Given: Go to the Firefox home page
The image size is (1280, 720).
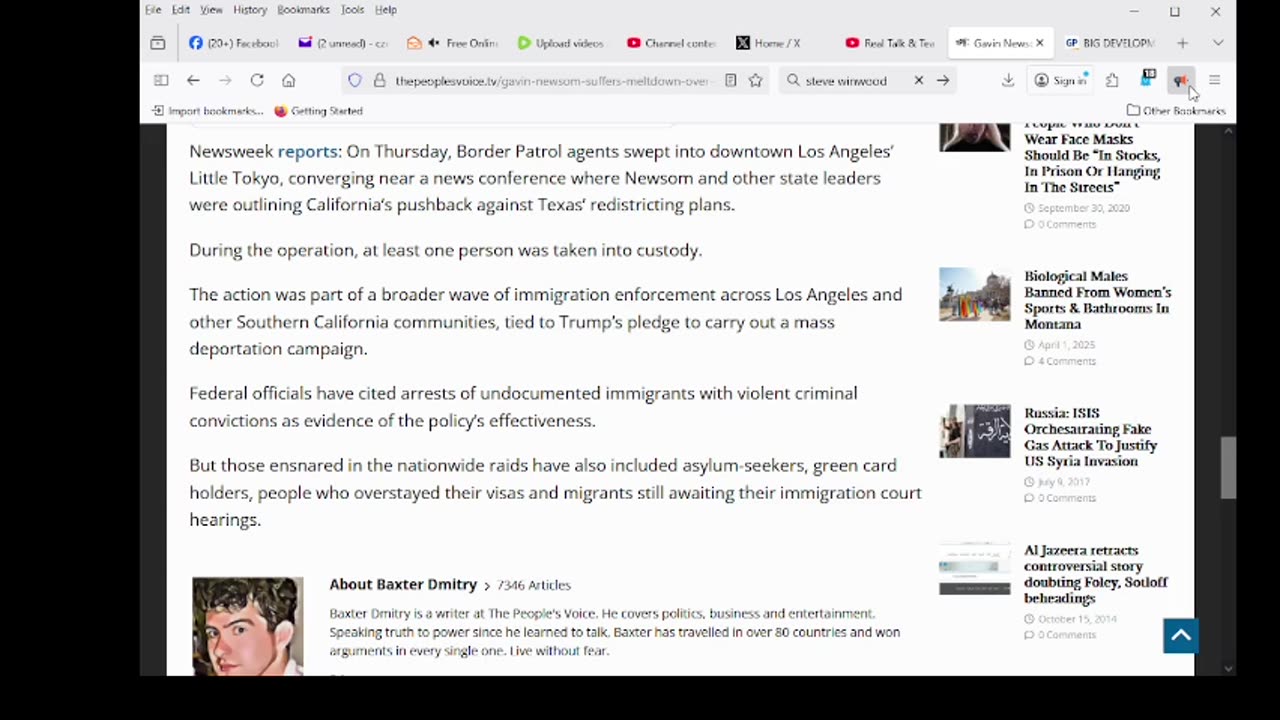Looking at the screenshot, I should (289, 80).
